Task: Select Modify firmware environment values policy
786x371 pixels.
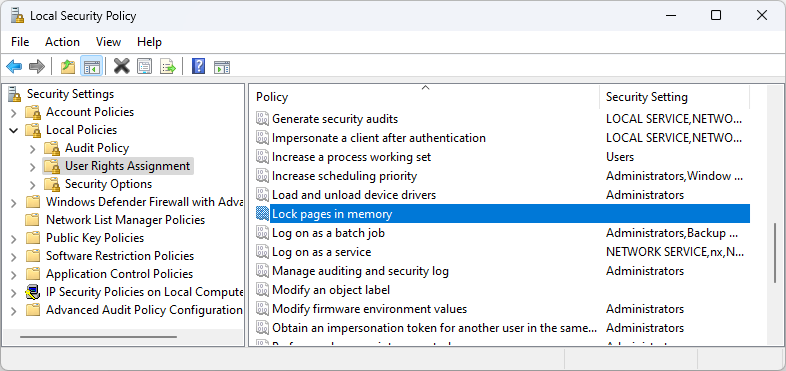Action: (x=369, y=309)
